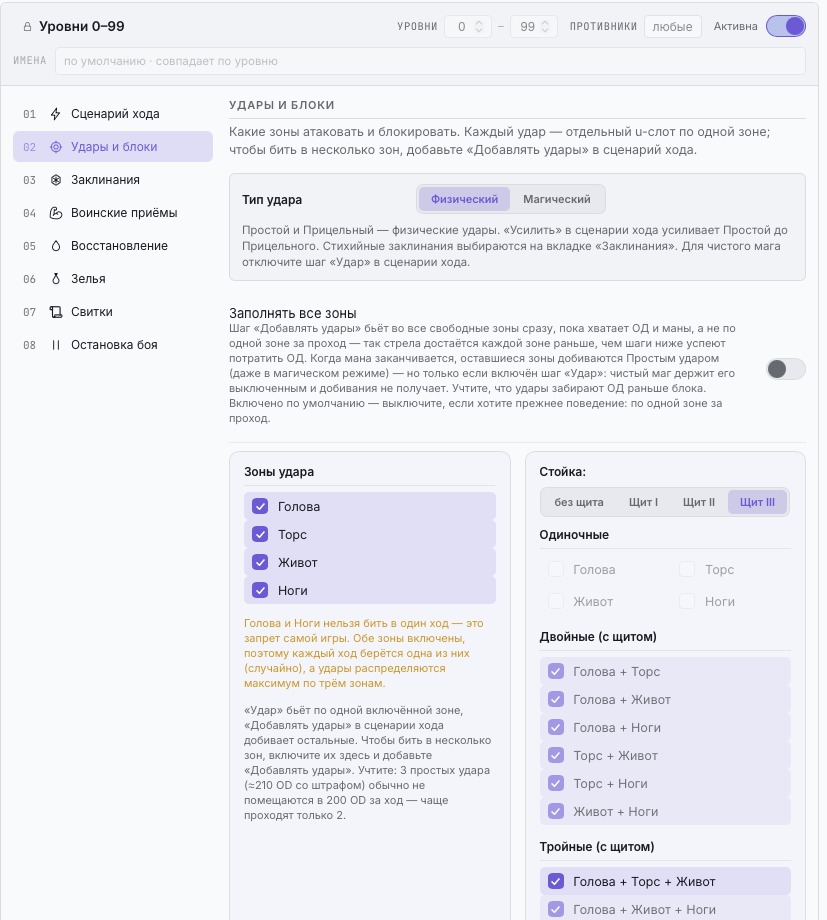This screenshot has height=920, width=827.
Task: Click the scroll icon for Свитки
Action: 56,312
